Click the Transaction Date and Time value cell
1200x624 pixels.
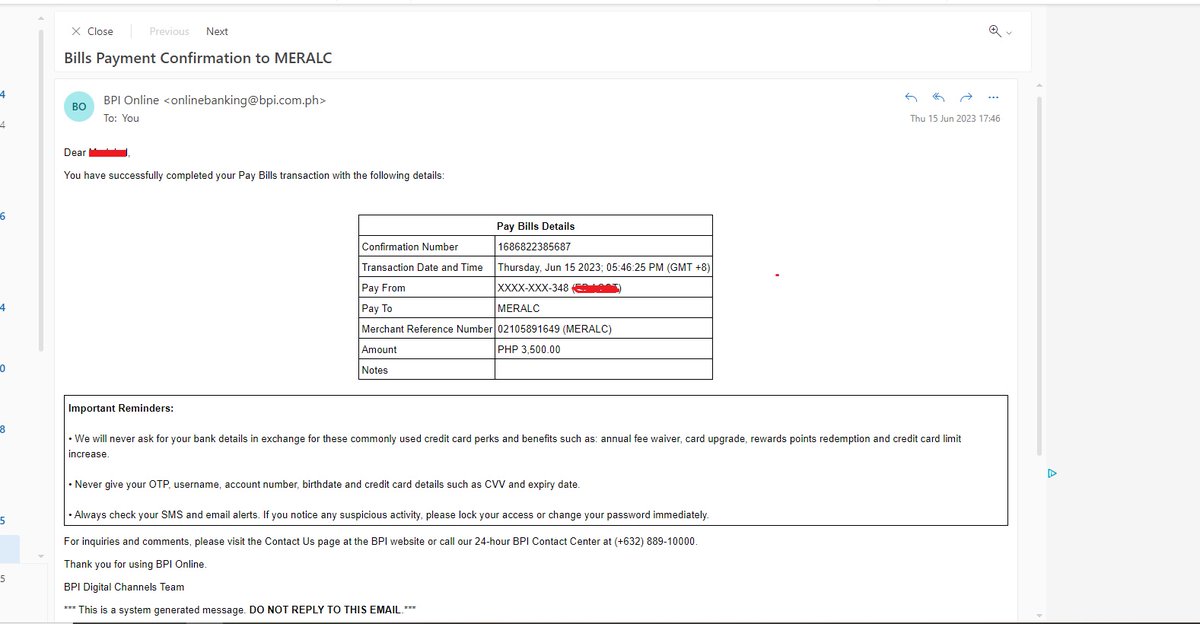tap(604, 267)
